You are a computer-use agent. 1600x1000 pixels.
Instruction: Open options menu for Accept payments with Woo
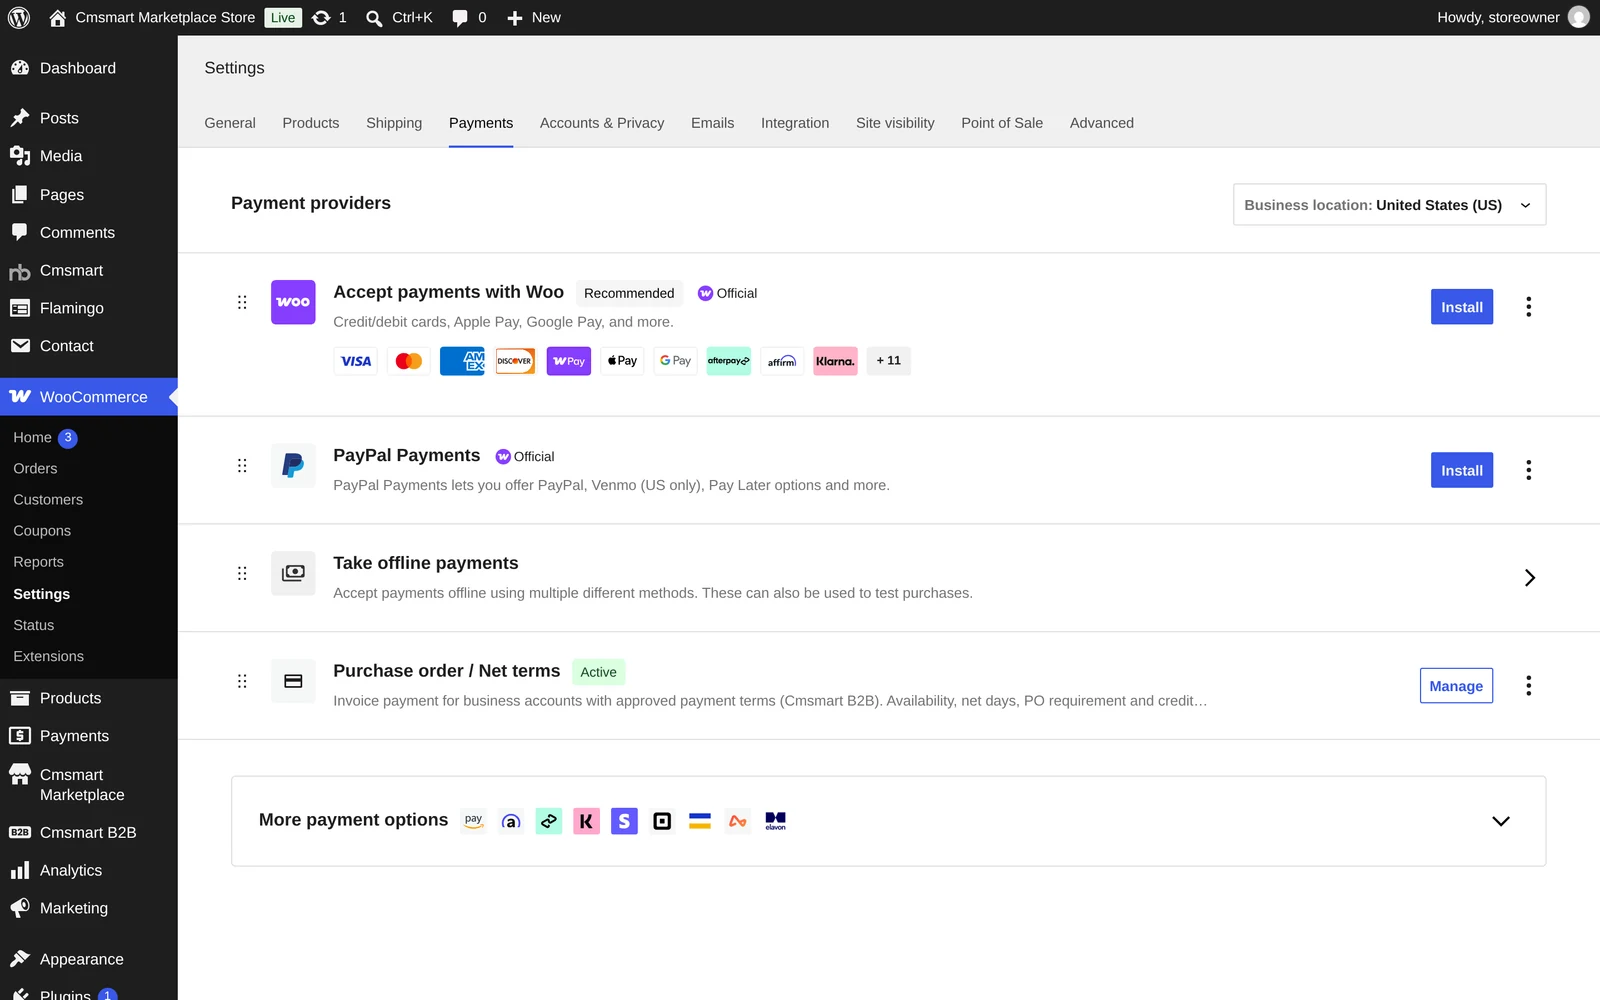tap(1528, 307)
